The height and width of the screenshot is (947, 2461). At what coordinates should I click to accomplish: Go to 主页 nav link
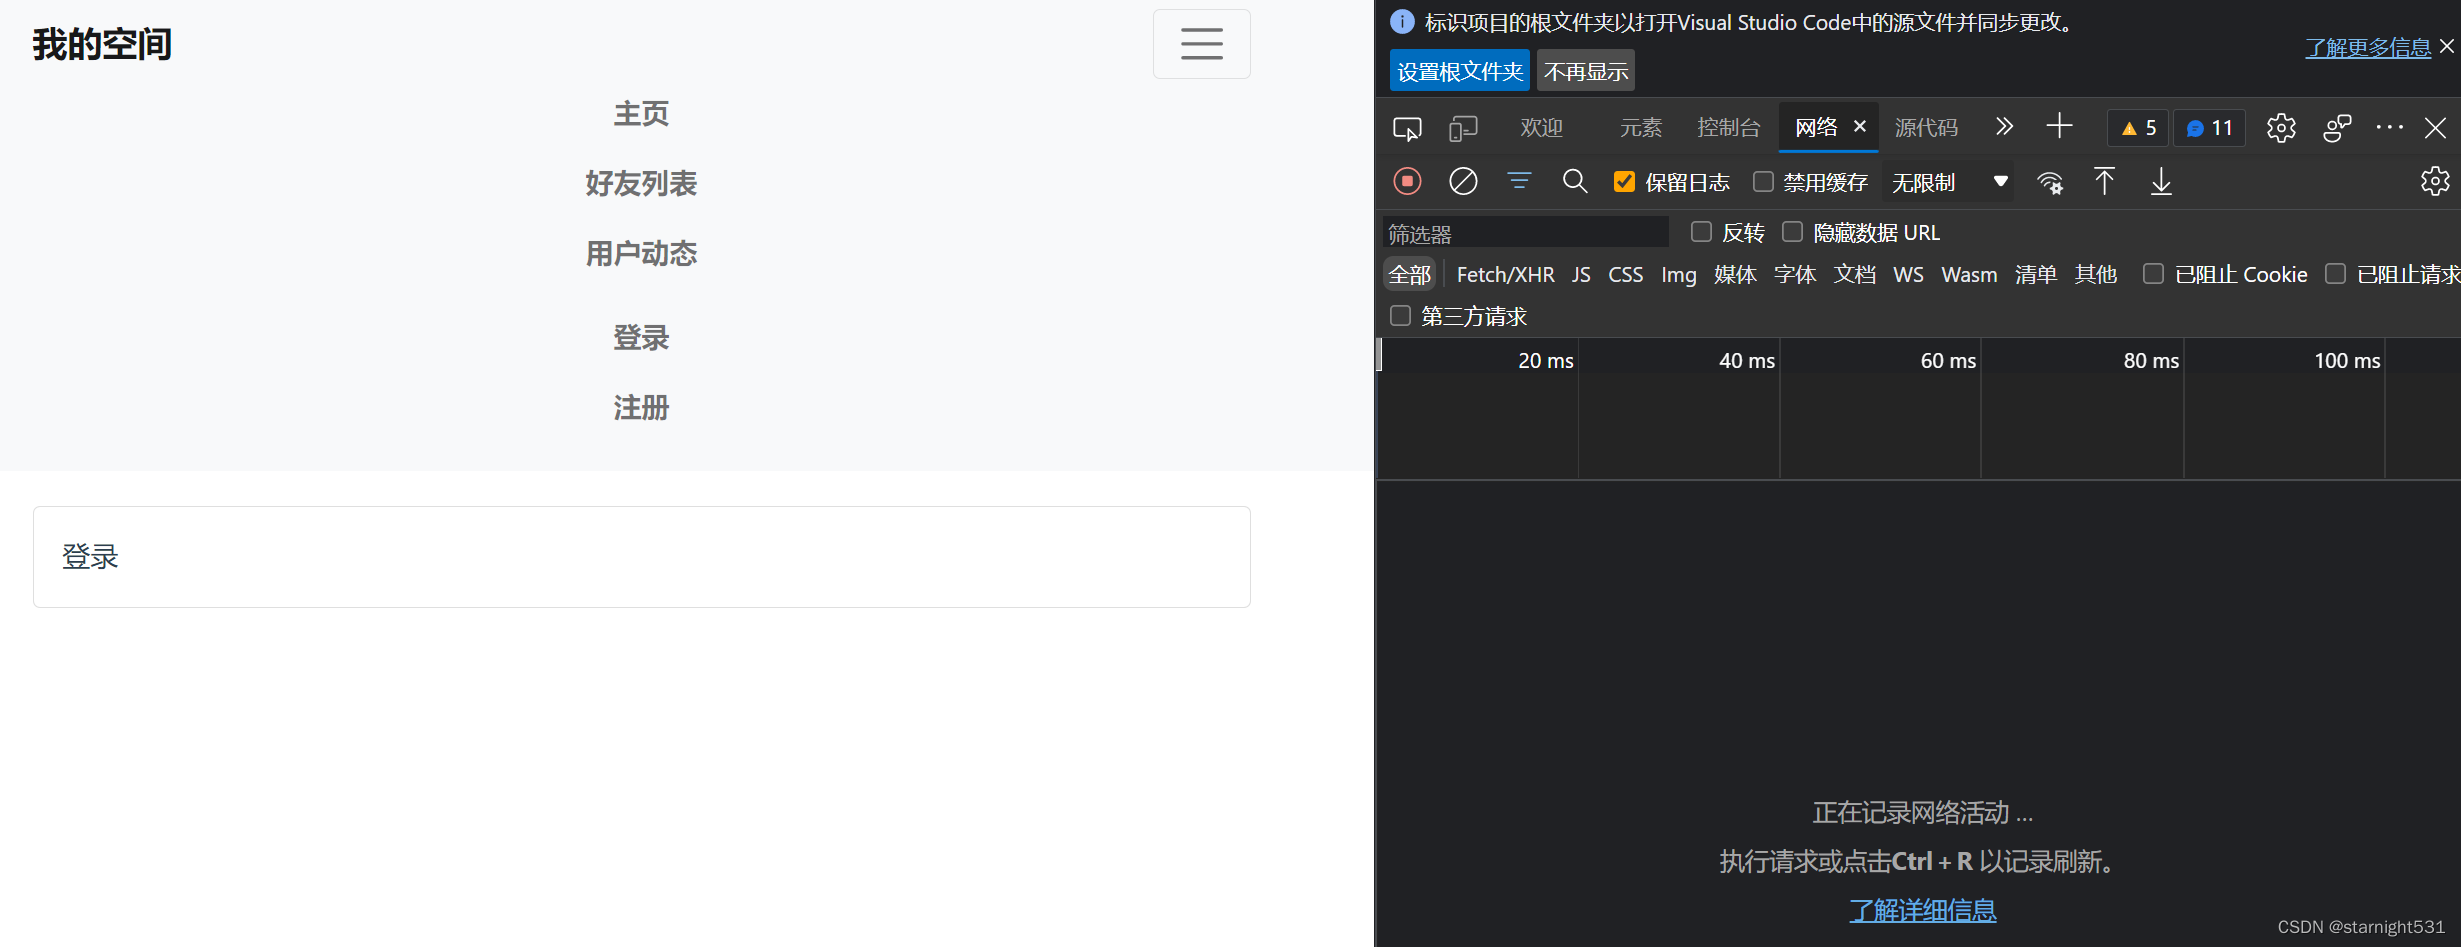(x=641, y=114)
